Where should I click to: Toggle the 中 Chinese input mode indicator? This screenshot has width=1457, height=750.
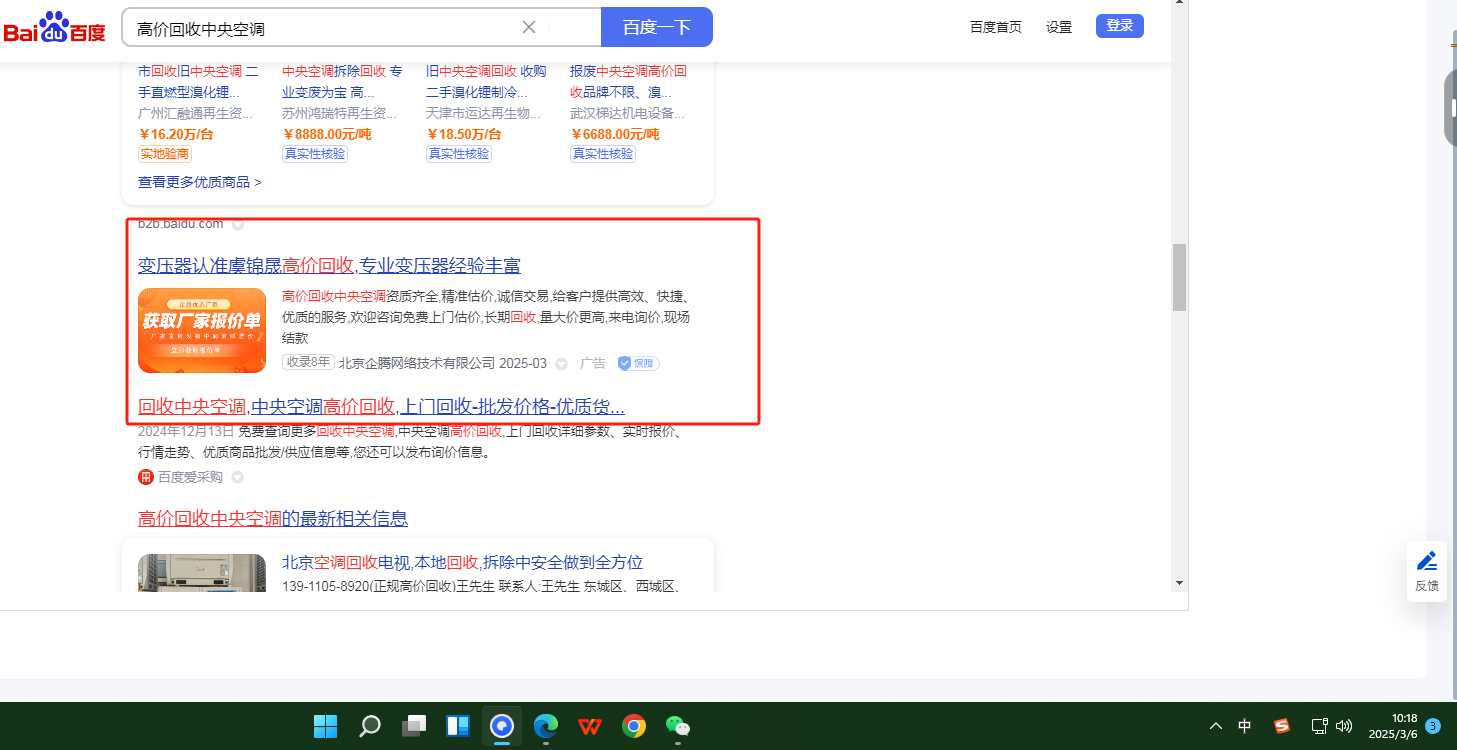(x=1245, y=726)
